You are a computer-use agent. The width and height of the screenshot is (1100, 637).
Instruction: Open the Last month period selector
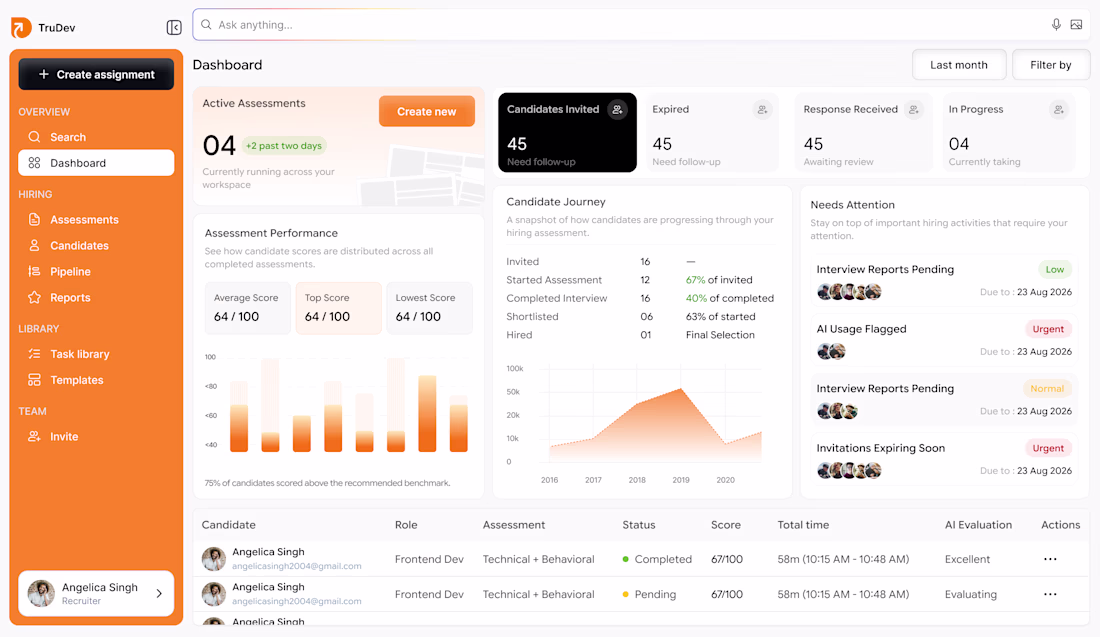[959, 65]
